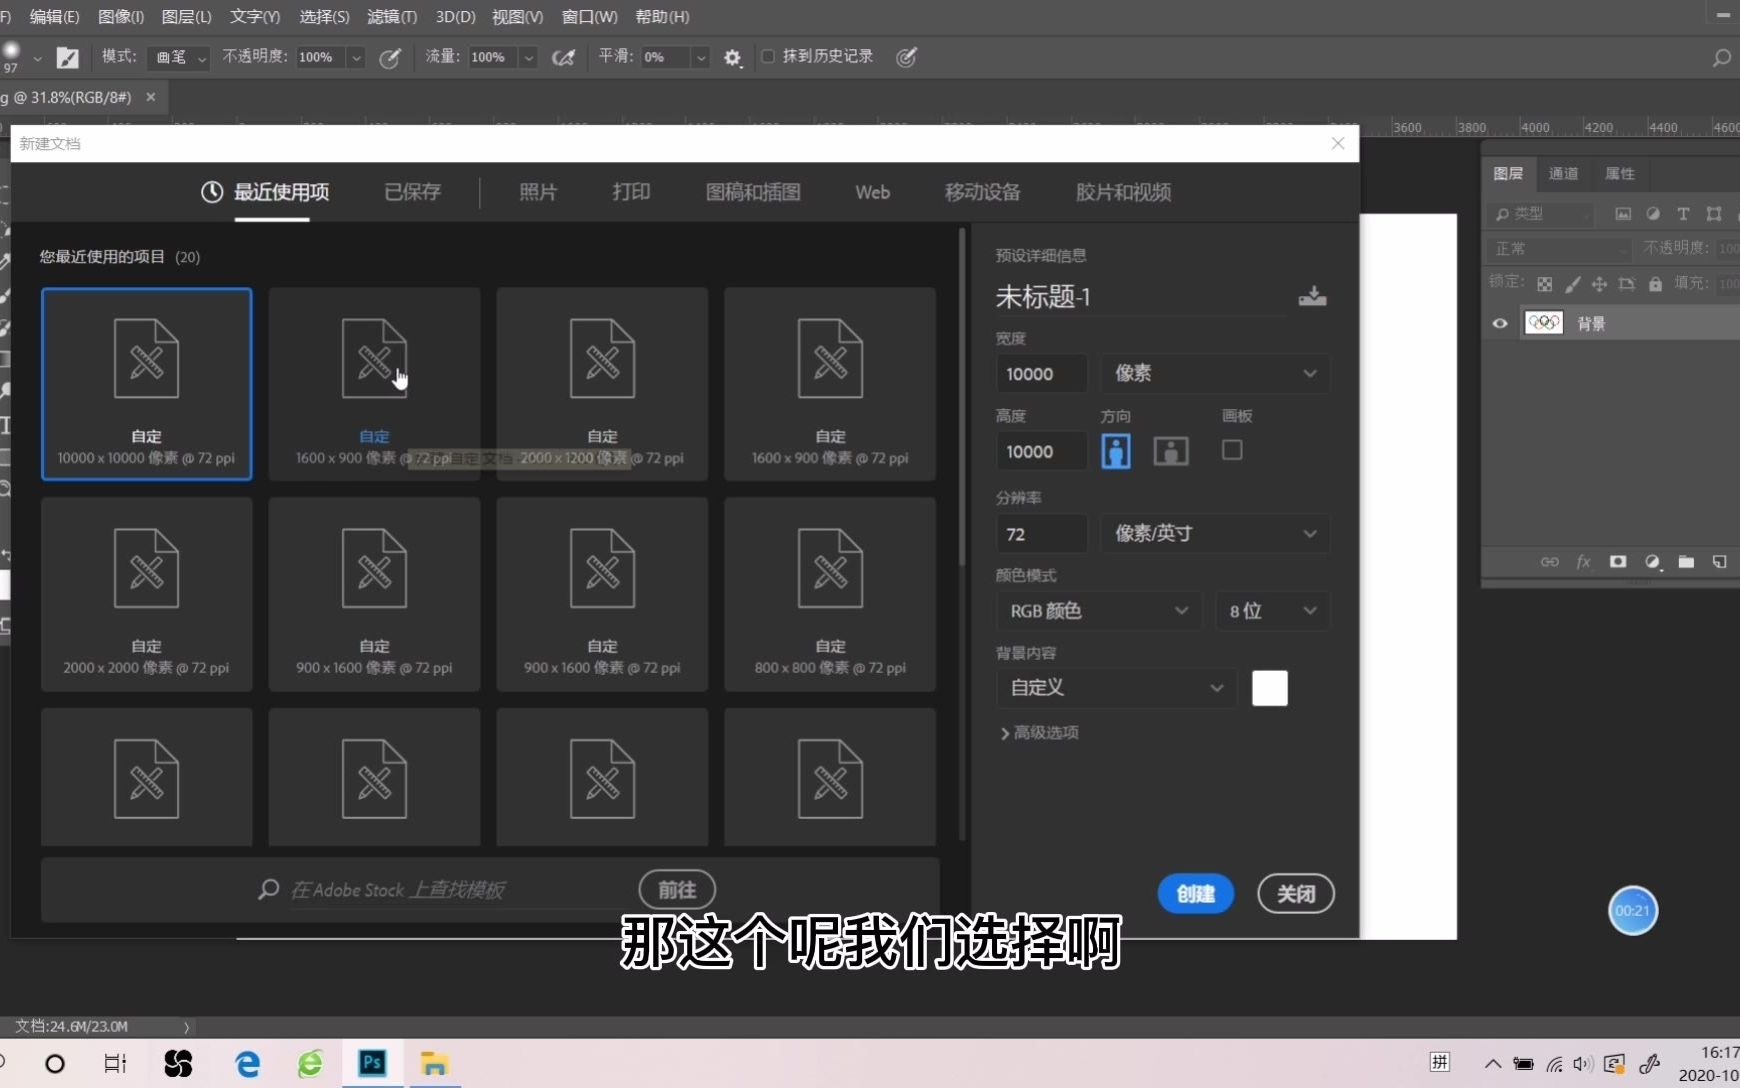Click add layer style fx icon
1740x1088 pixels.
click(1583, 562)
